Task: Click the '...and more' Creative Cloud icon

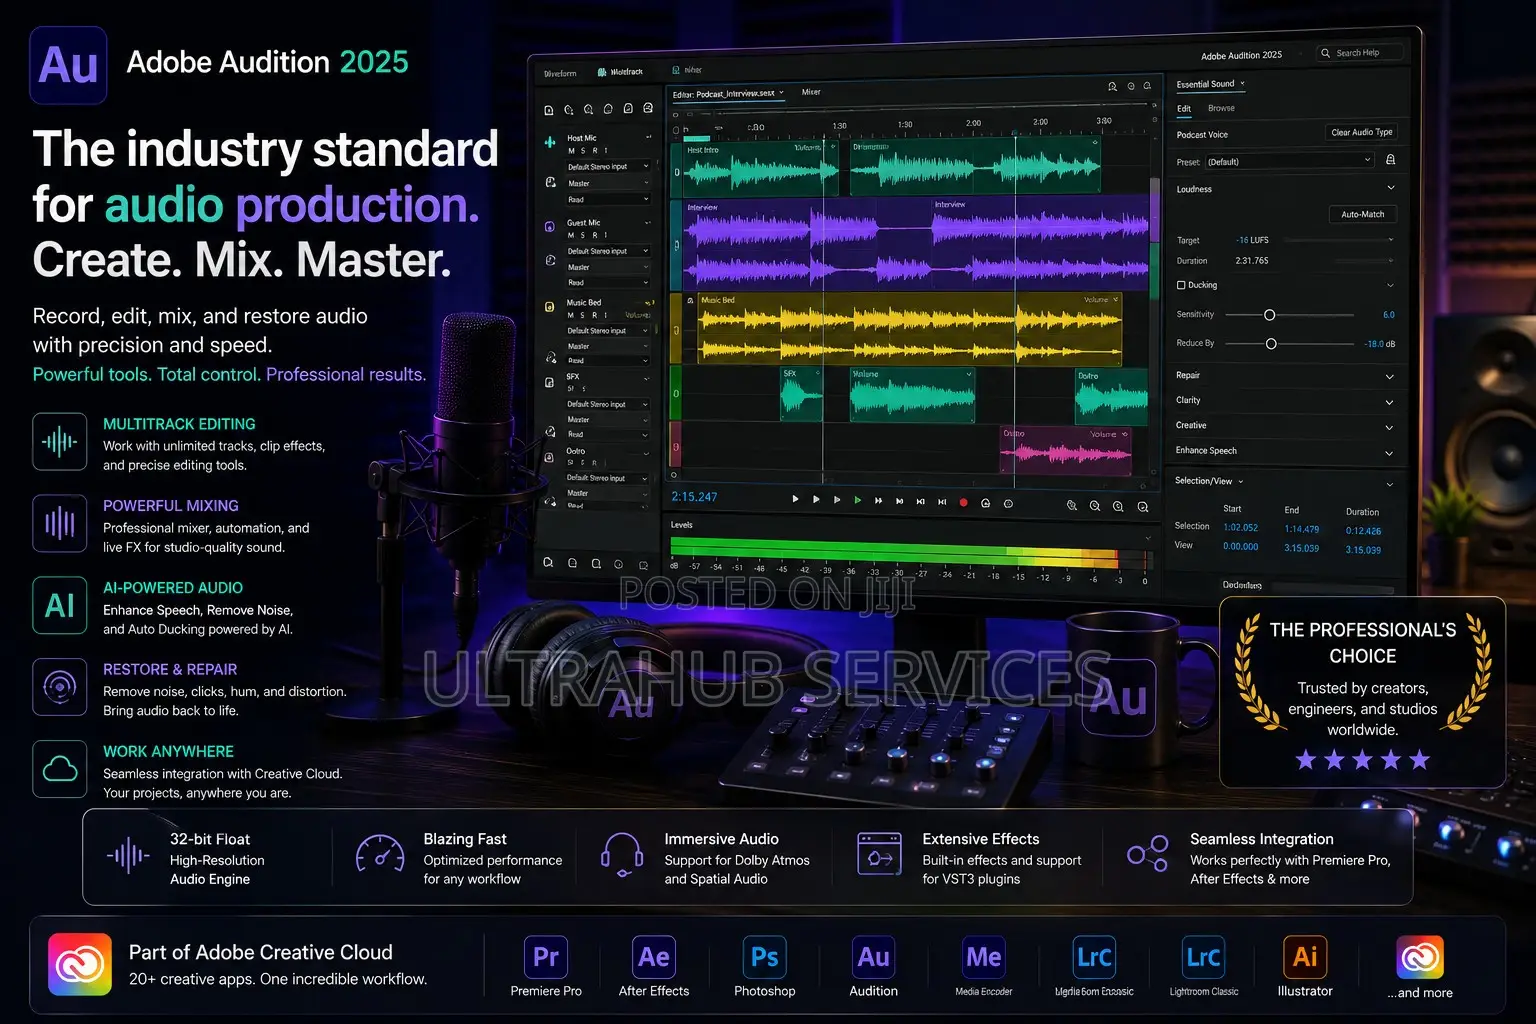Action: (1420, 958)
